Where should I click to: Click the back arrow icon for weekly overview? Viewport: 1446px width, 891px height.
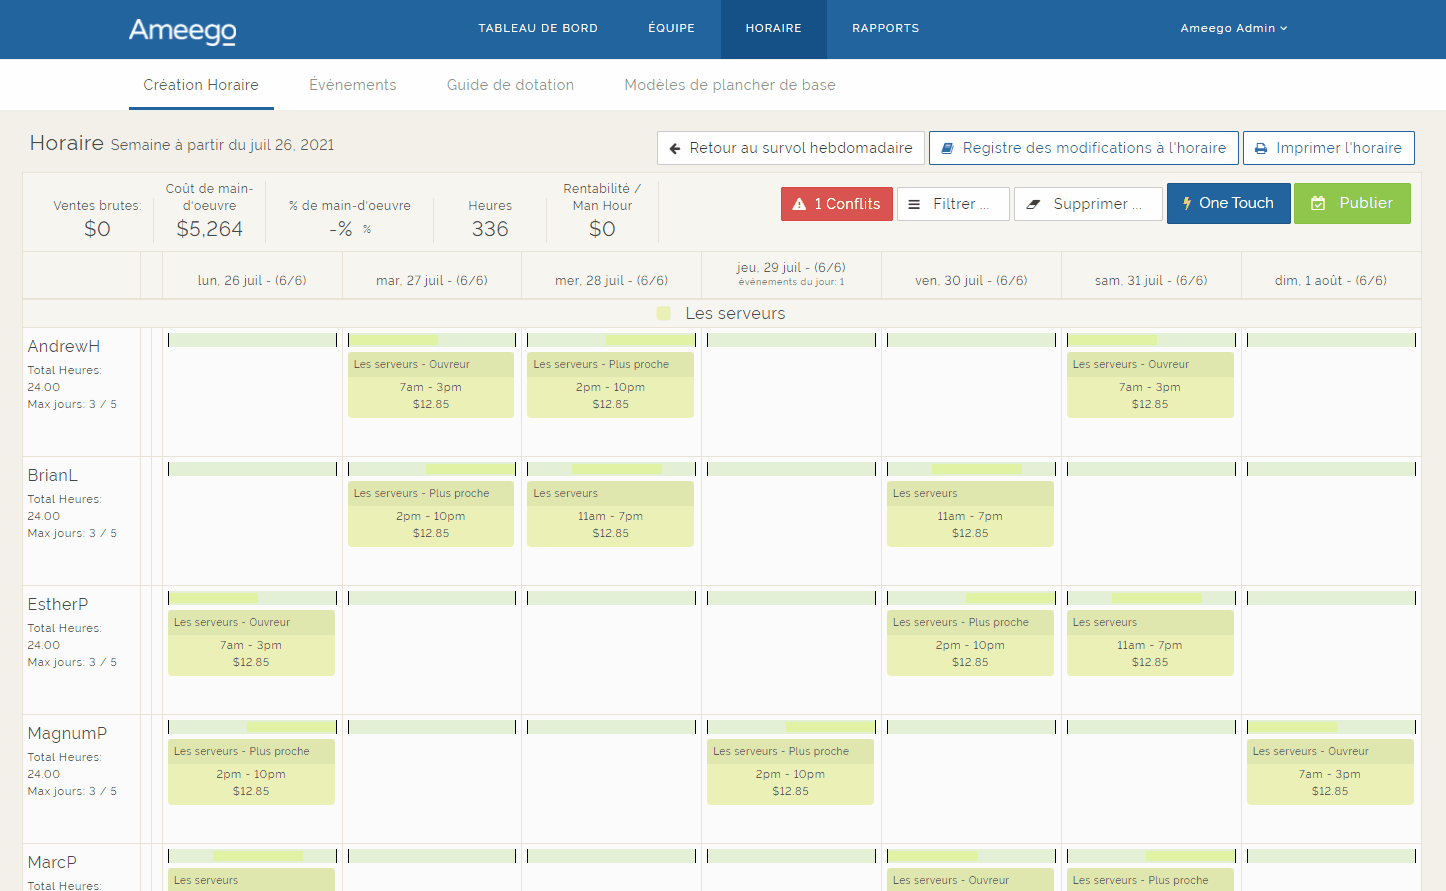[675, 148]
